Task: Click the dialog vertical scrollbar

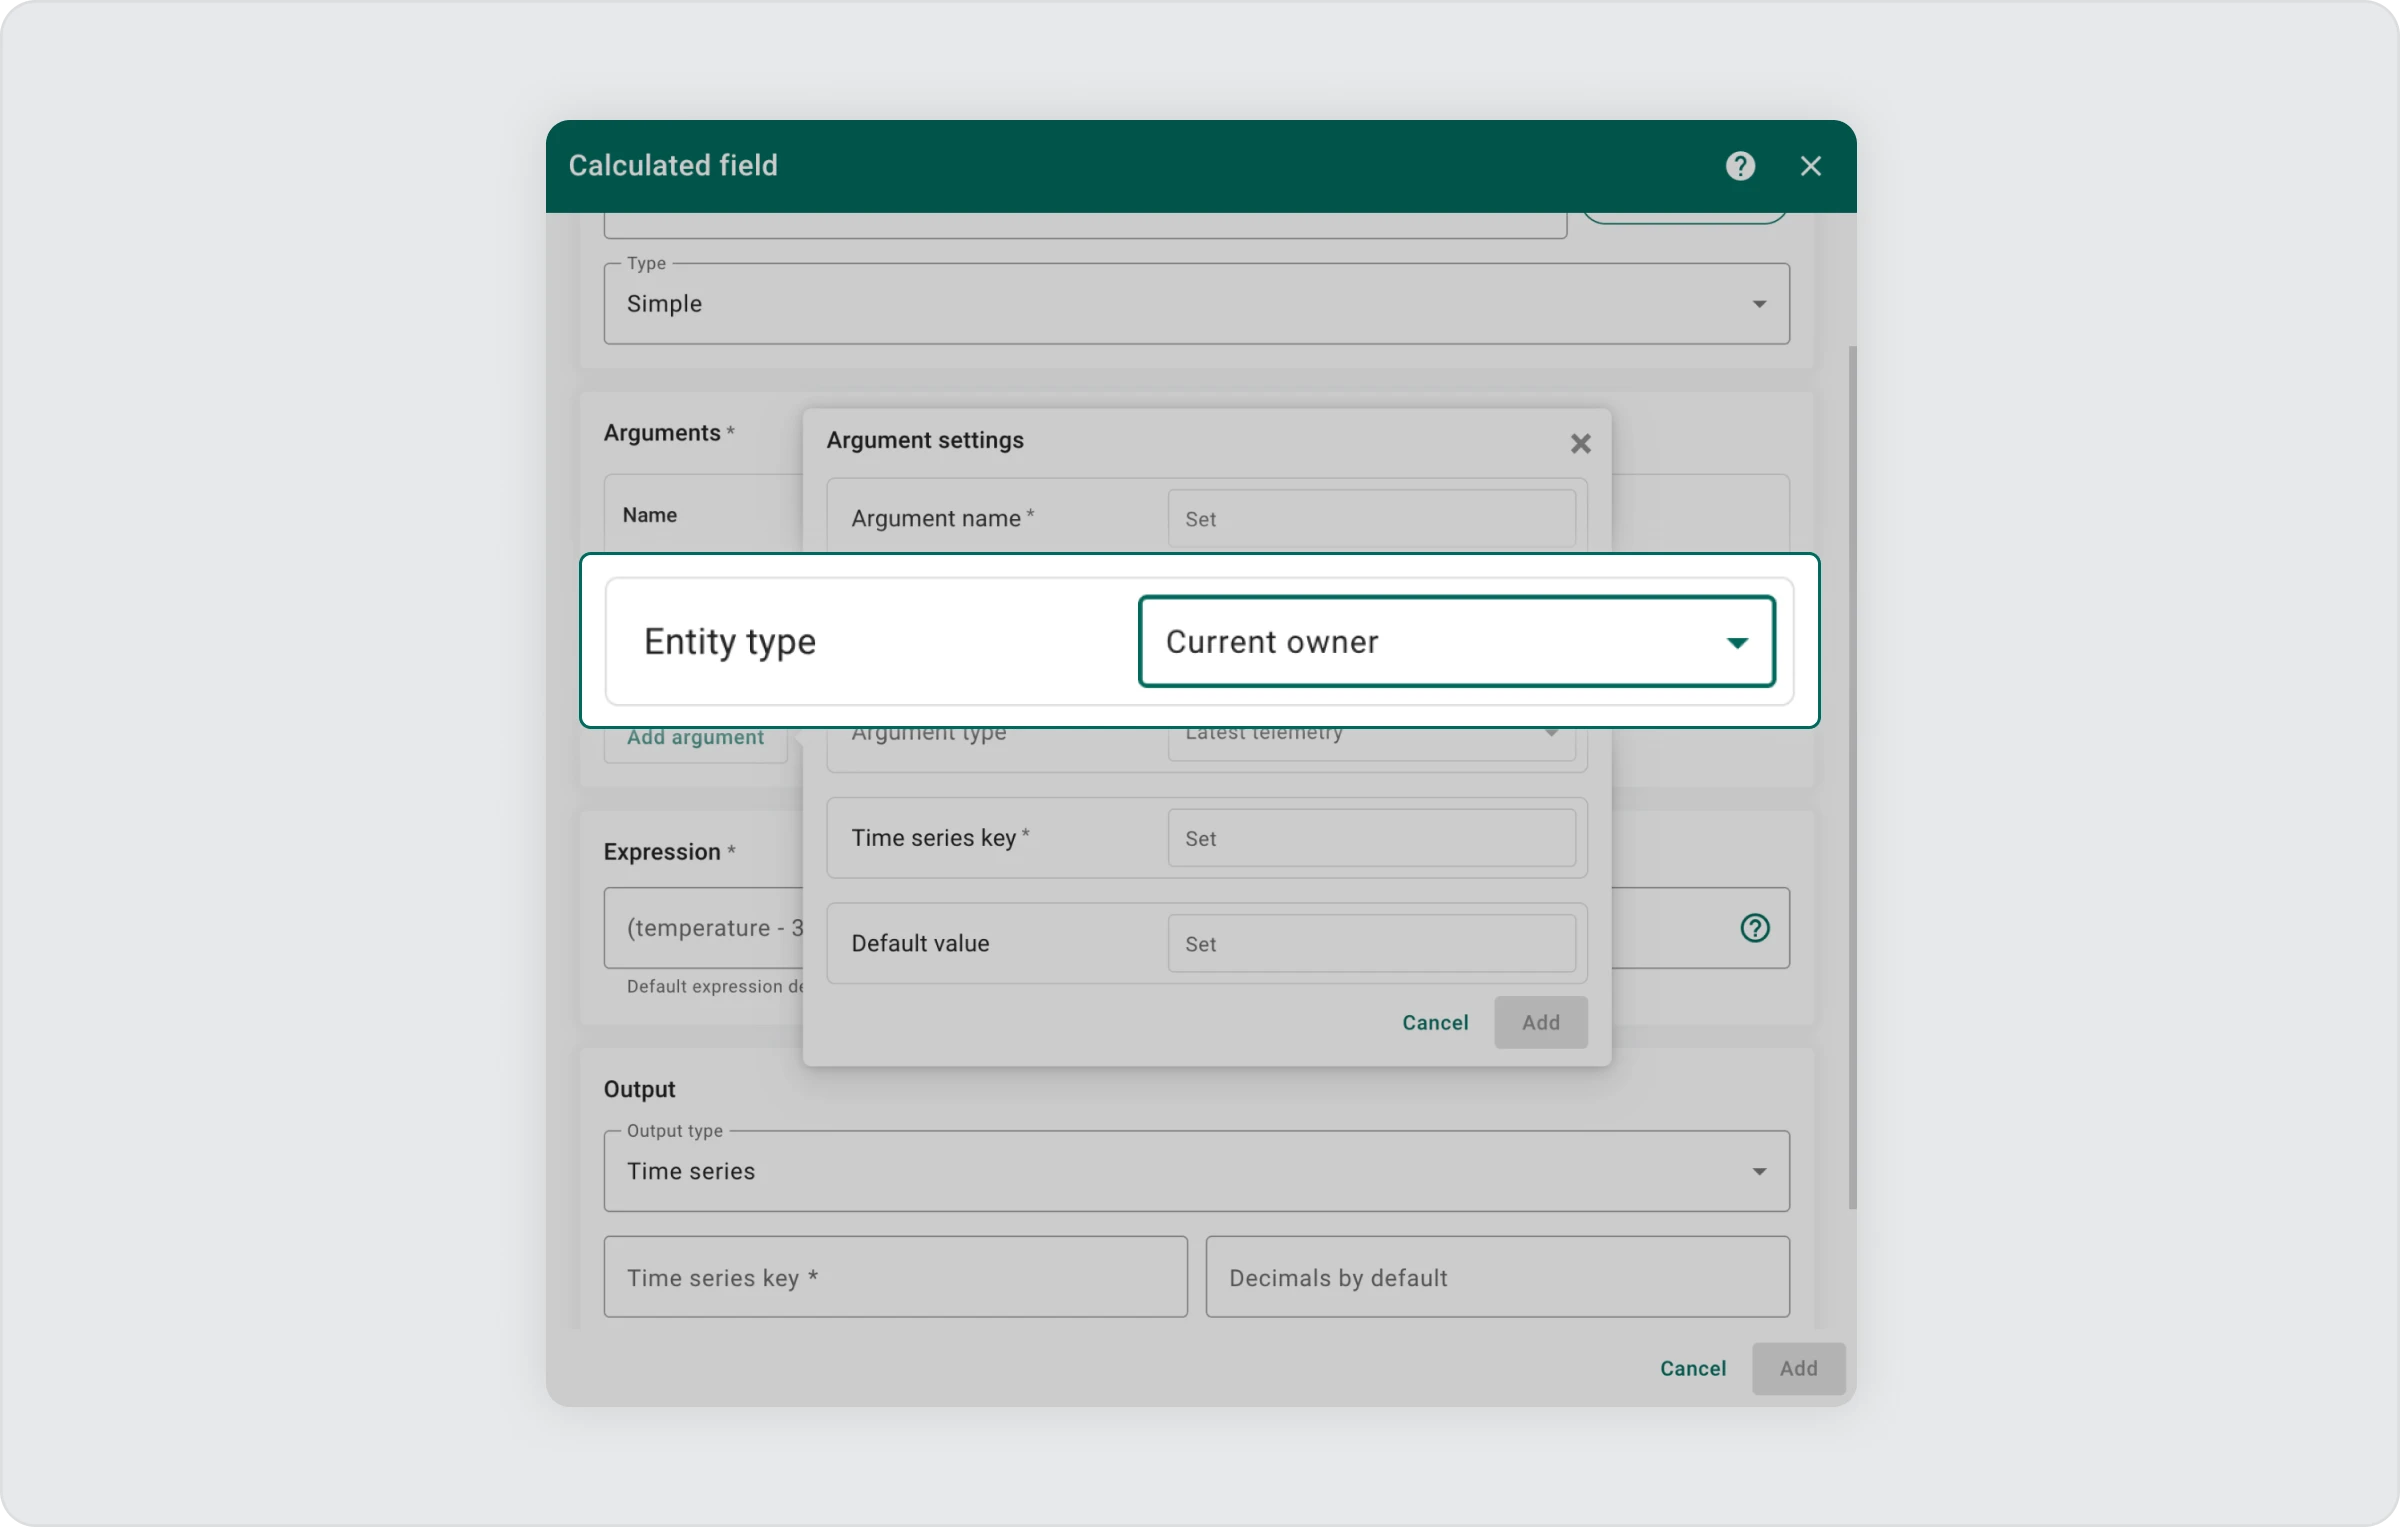Action: tap(1852, 777)
